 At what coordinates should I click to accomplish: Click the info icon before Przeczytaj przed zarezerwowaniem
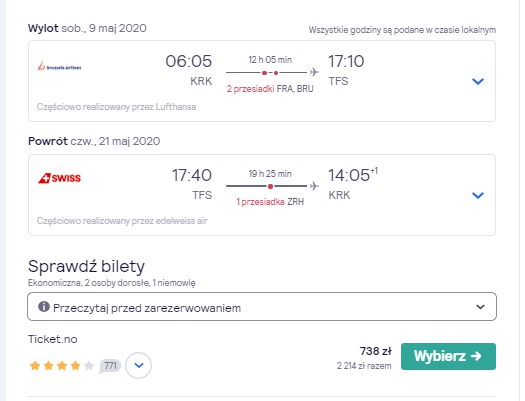pyautogui.click(x=44, y=306)
